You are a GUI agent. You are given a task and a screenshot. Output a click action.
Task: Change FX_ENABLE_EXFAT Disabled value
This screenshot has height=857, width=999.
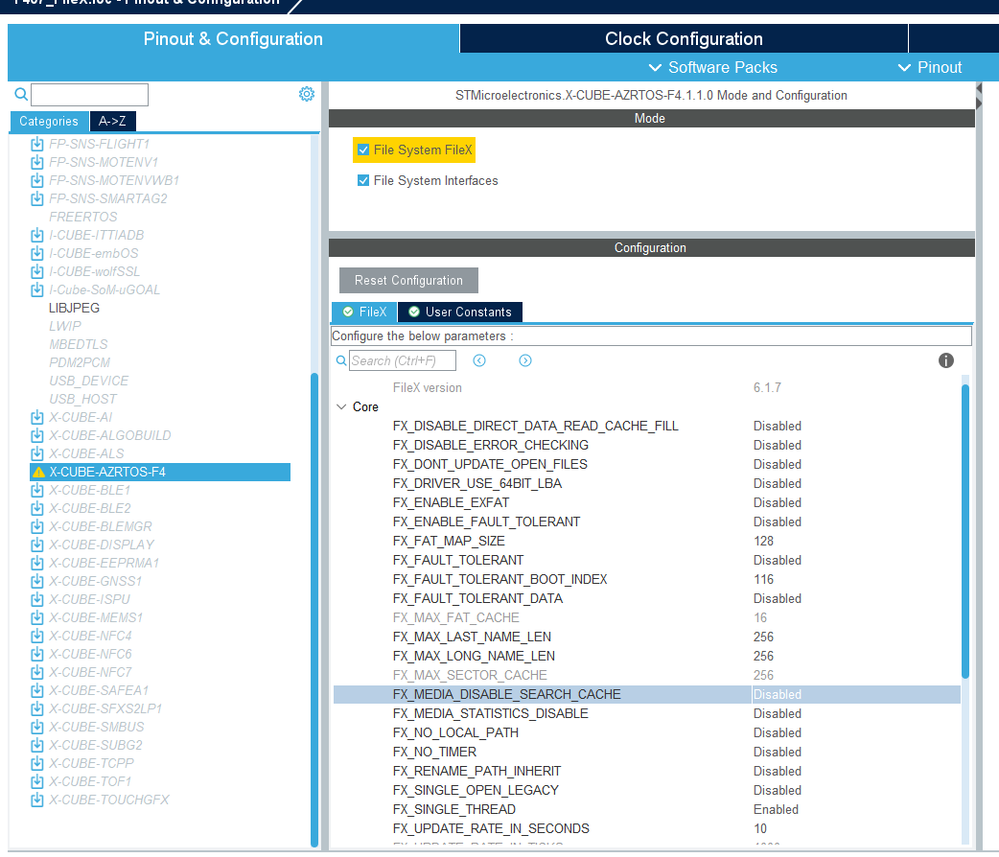[x=777, y=503]
